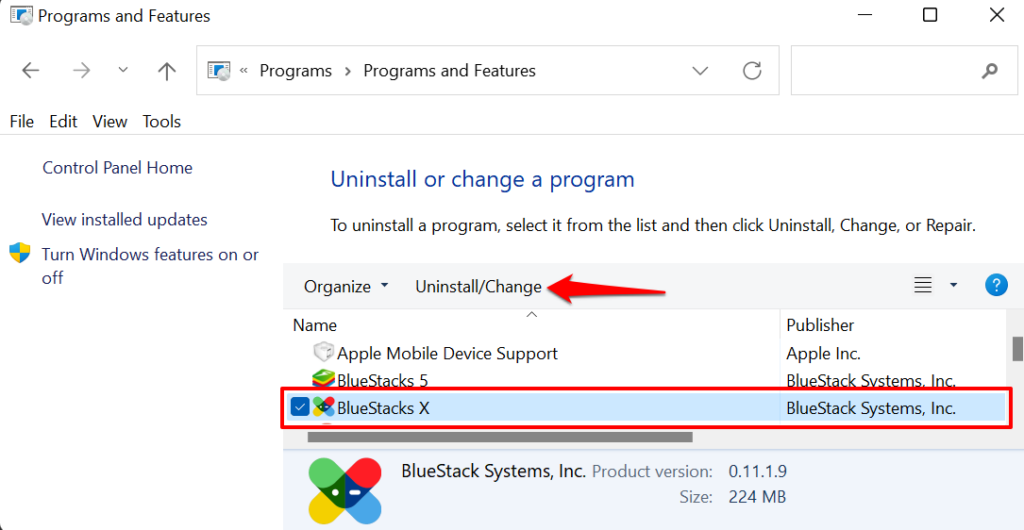The width and height of the screenshot is (1024, 530).
Task: Open View installed updates link
Action: pyautogui.click(x=124, y=220)
